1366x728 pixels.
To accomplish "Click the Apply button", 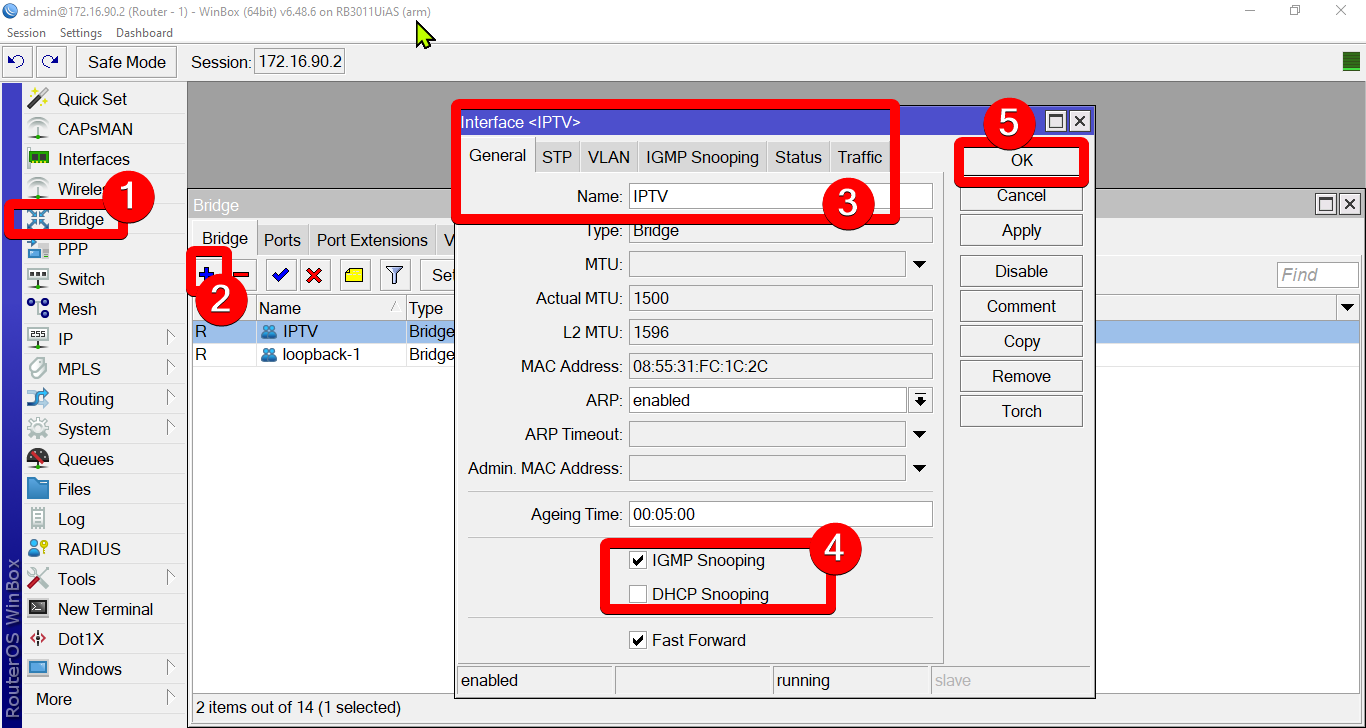I will [1021, 230].
